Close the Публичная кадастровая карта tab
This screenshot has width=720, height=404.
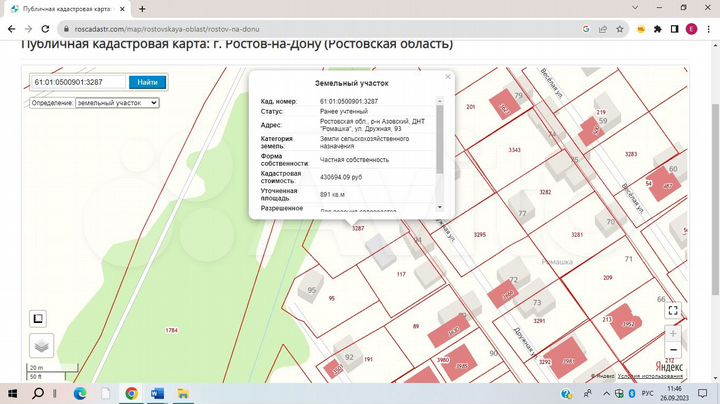point(122,9)
